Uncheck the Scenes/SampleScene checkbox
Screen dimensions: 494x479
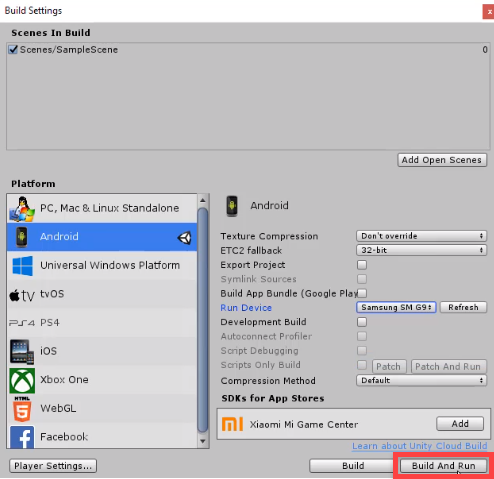(13, 50)
